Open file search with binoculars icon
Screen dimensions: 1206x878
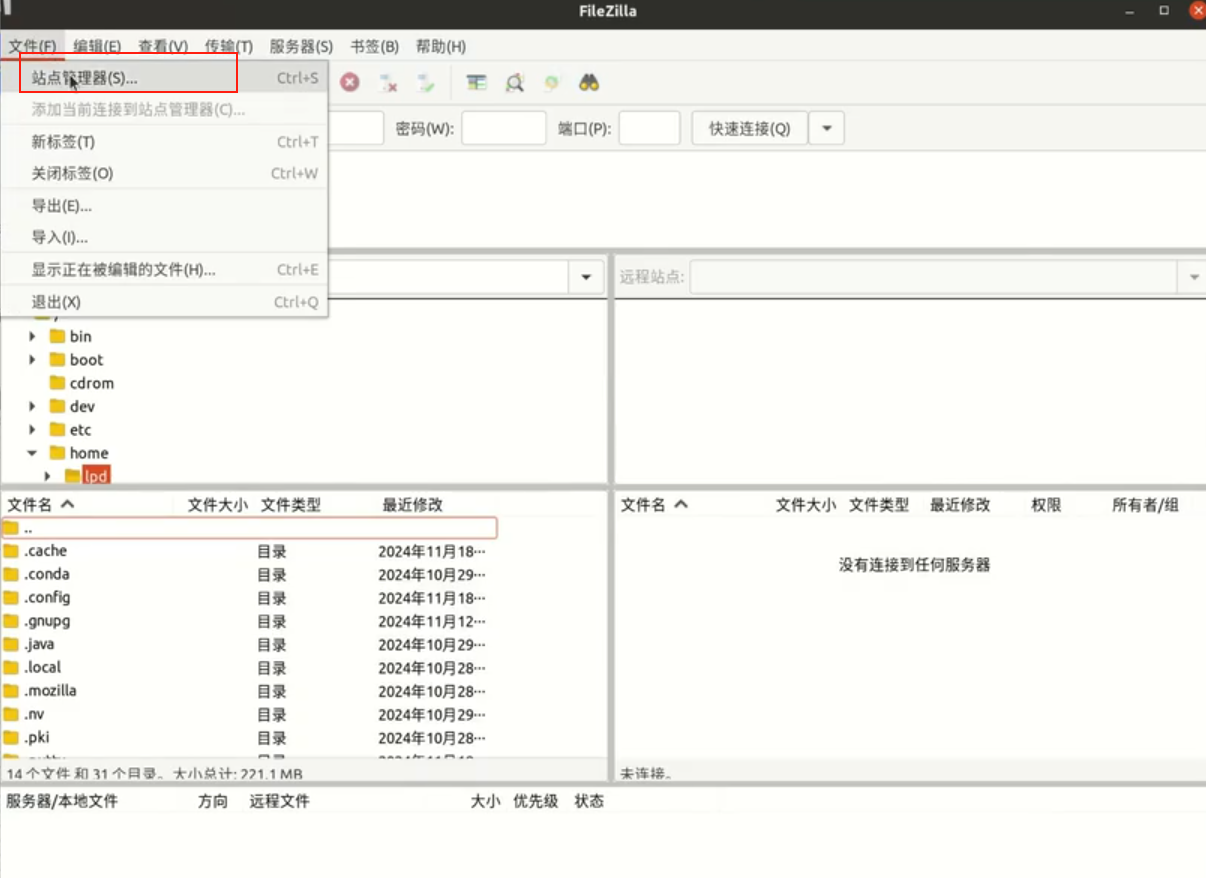pyautogui.click(x=589, y=83)
